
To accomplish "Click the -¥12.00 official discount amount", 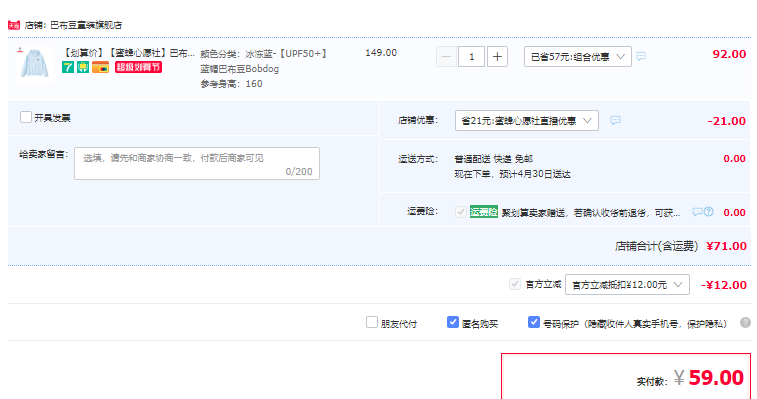I will point(724,285).
